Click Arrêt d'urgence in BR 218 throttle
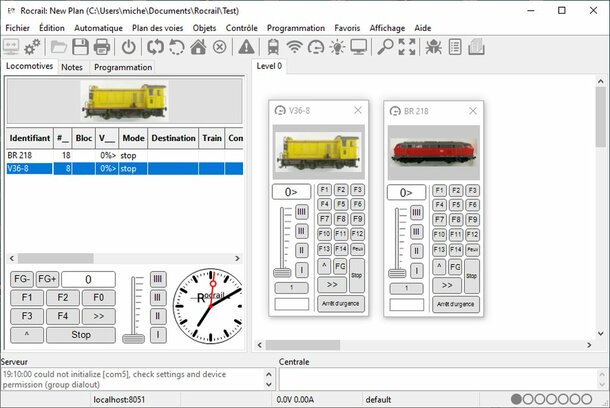Viewport: 610px width, 408px height. (x=456, y=304)
